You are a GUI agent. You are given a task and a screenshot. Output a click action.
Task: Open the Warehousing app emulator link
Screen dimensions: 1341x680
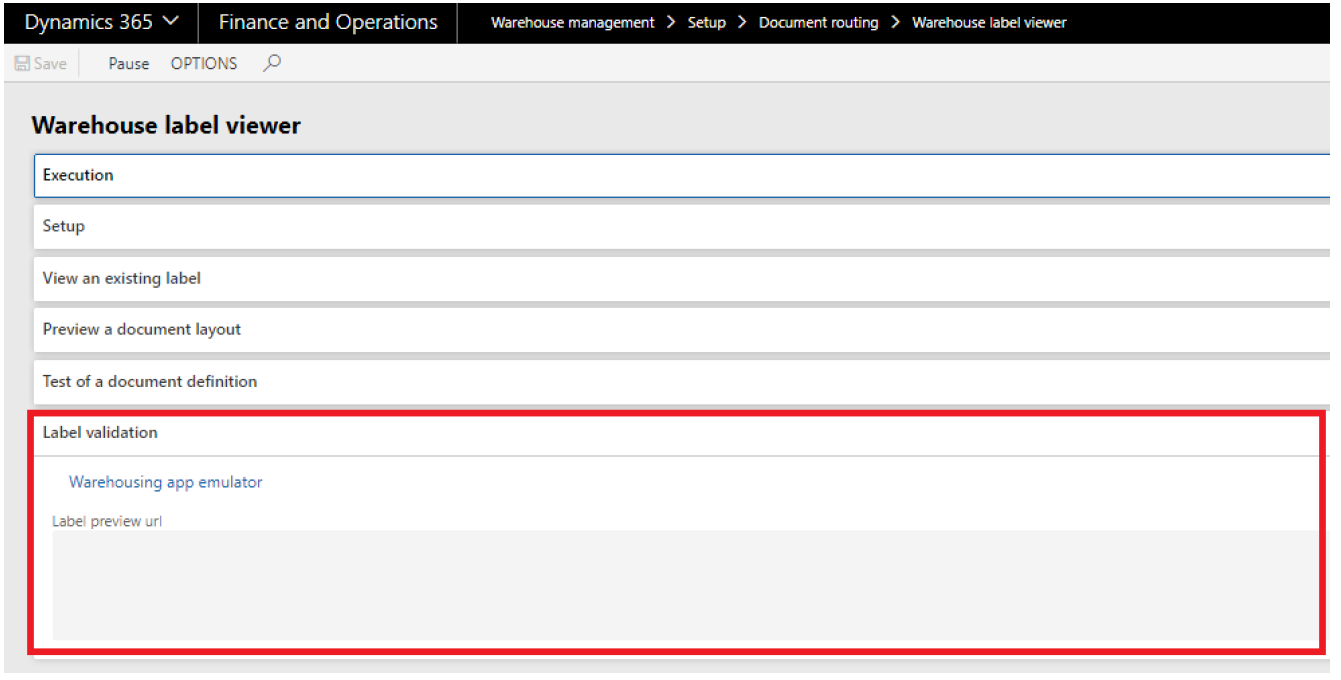coord(166,482)
